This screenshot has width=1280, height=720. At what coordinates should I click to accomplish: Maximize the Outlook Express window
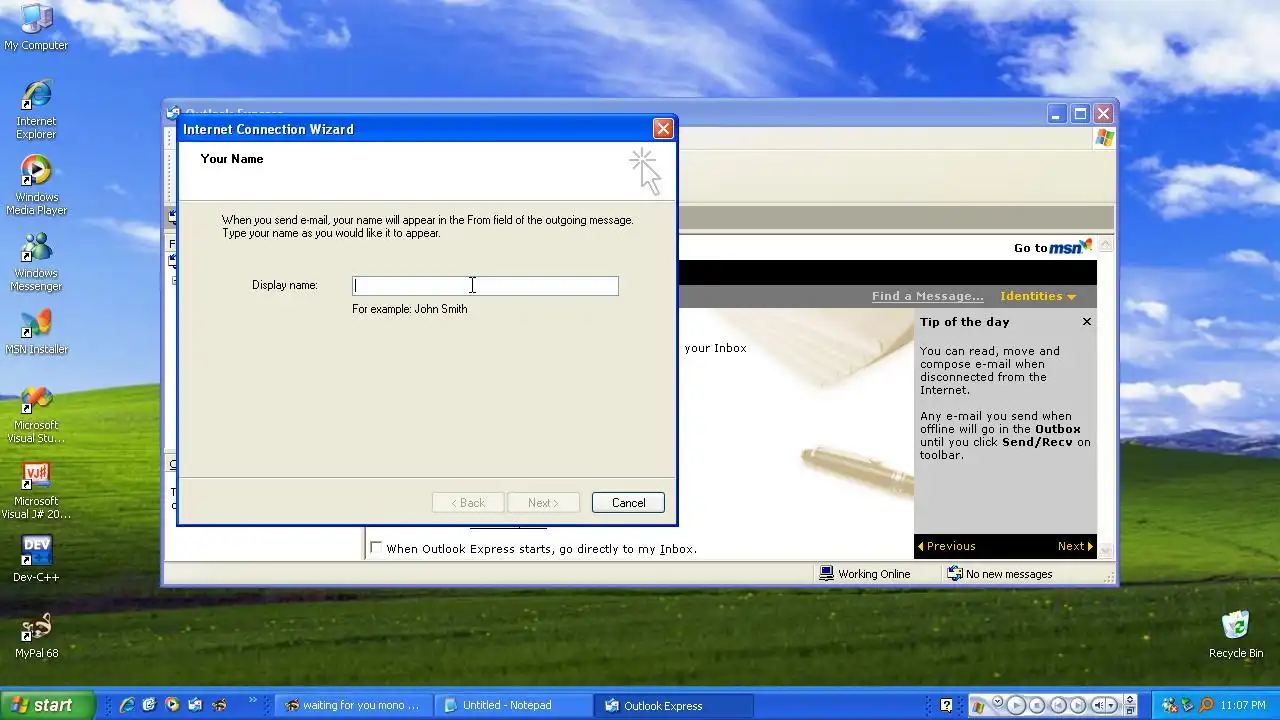1080,114
